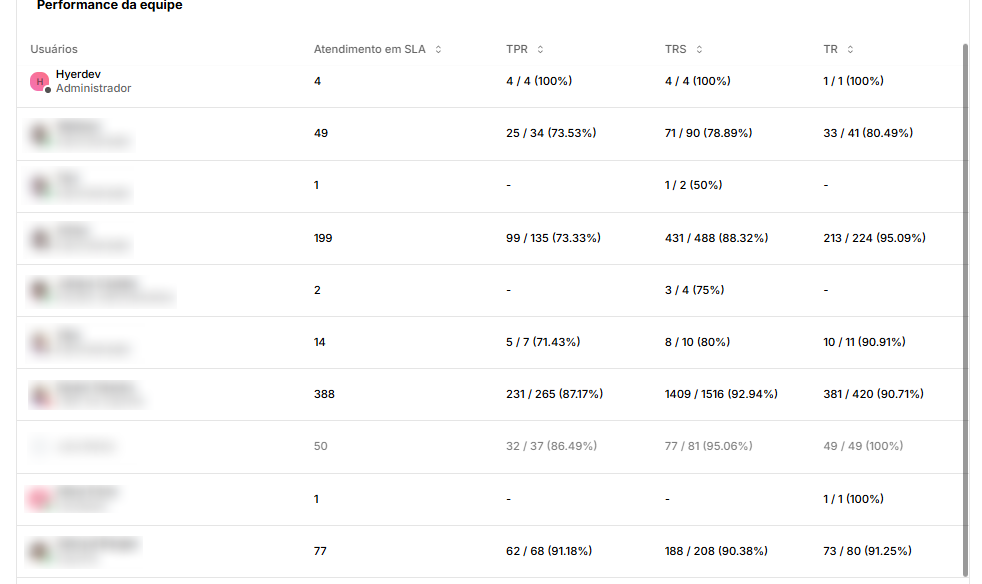Open the Hyerdev user name

pos(78,74)
